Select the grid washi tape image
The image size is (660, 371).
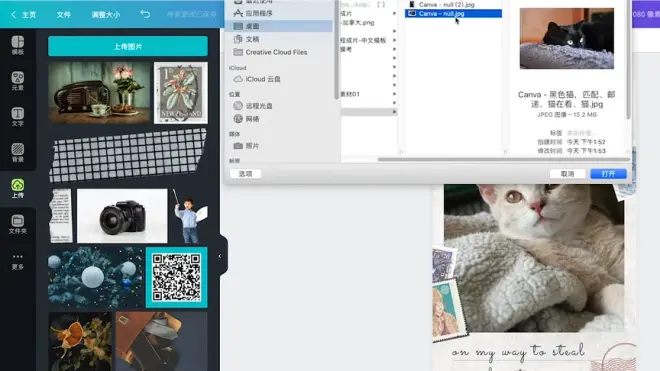point(128,155)
